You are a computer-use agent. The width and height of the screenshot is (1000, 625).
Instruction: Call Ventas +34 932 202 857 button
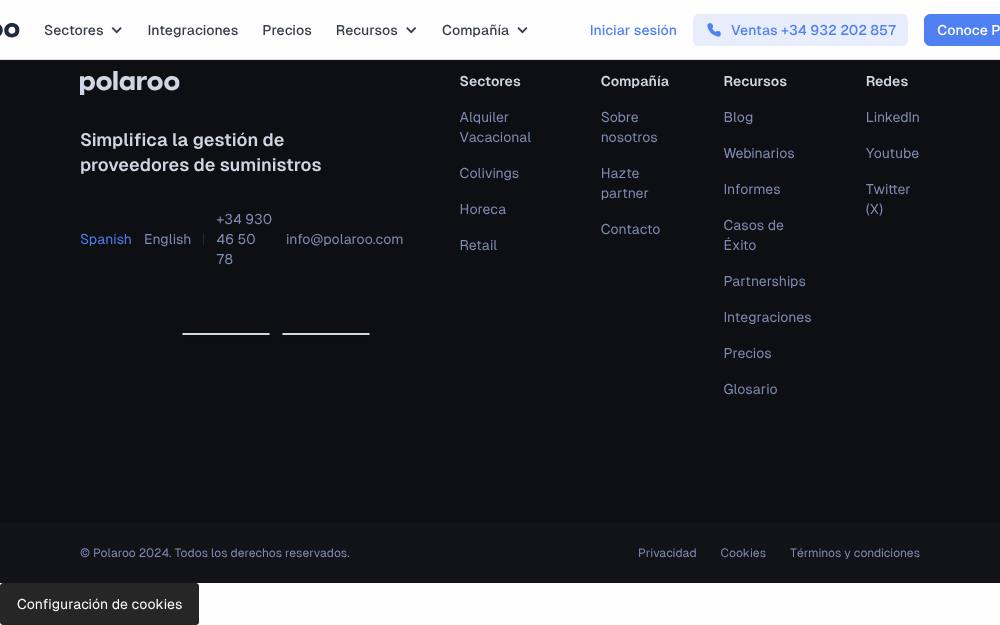[x=800, y=30]
